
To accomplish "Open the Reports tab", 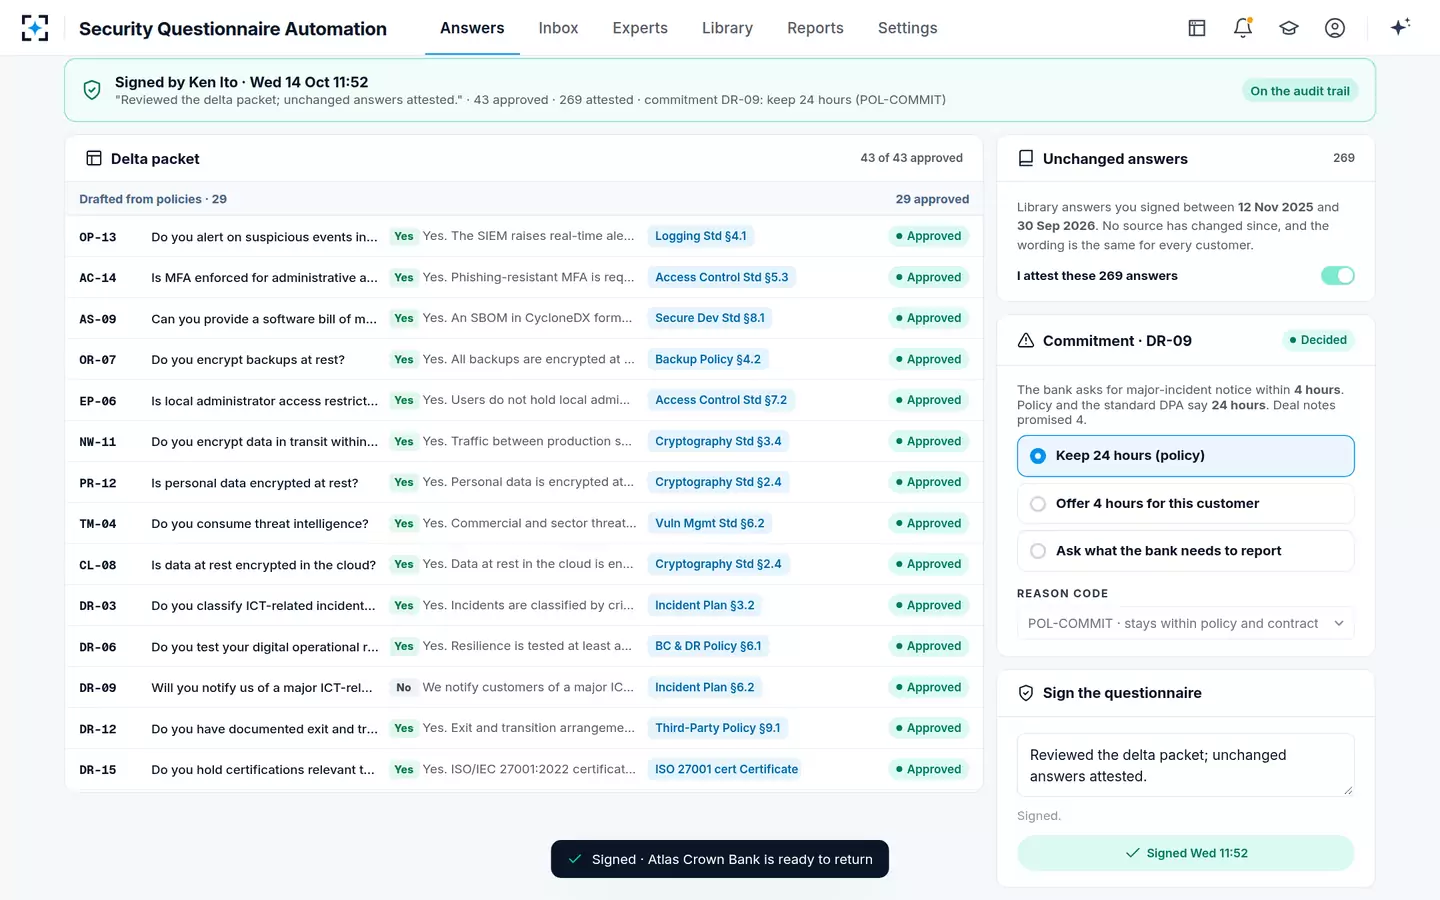I will (815, 28).
